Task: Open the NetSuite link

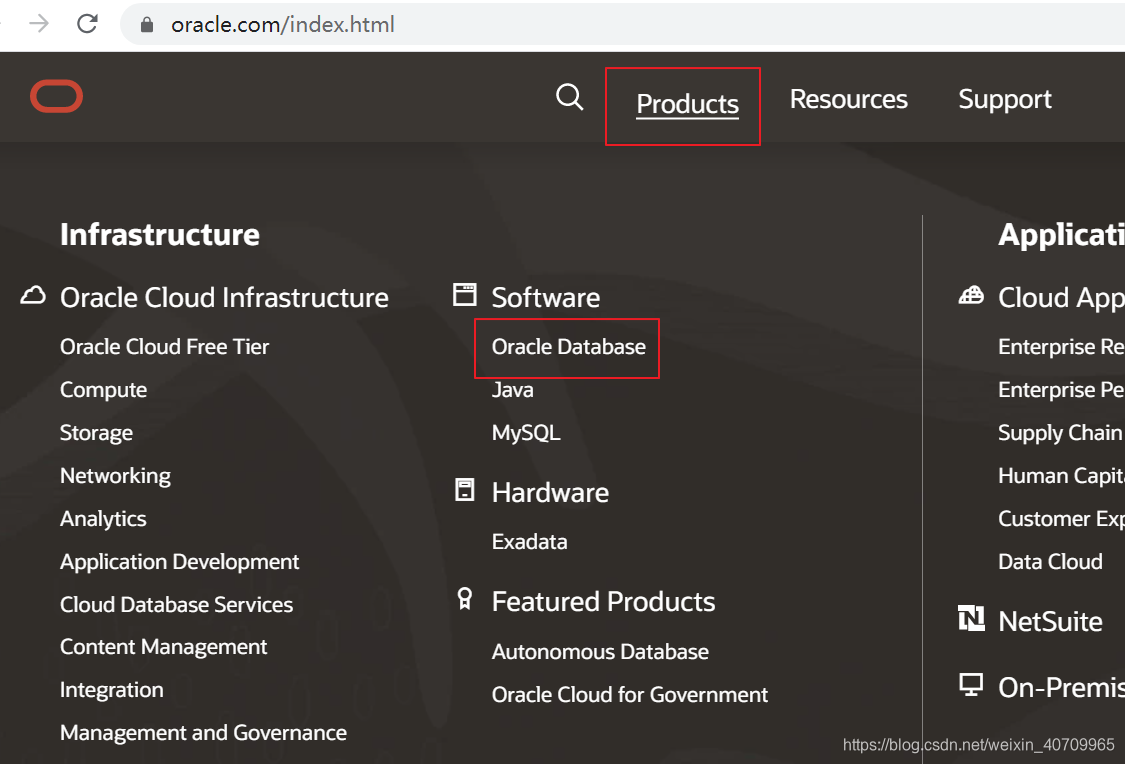Action: pyautogui.click(x=1050, y=621)
